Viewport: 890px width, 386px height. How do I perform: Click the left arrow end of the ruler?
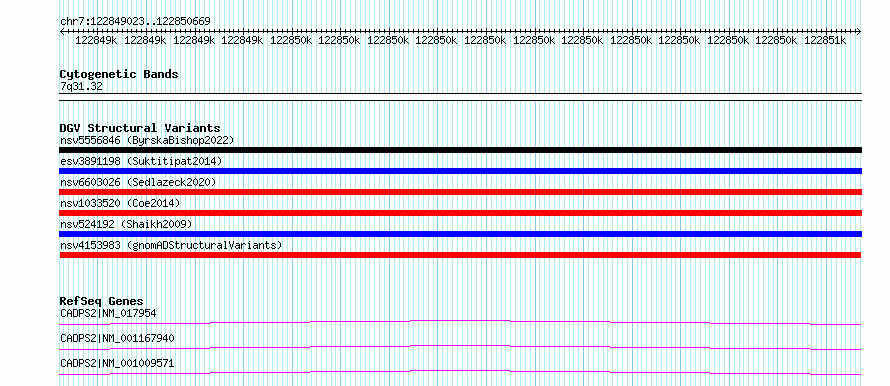coord(62,31)
